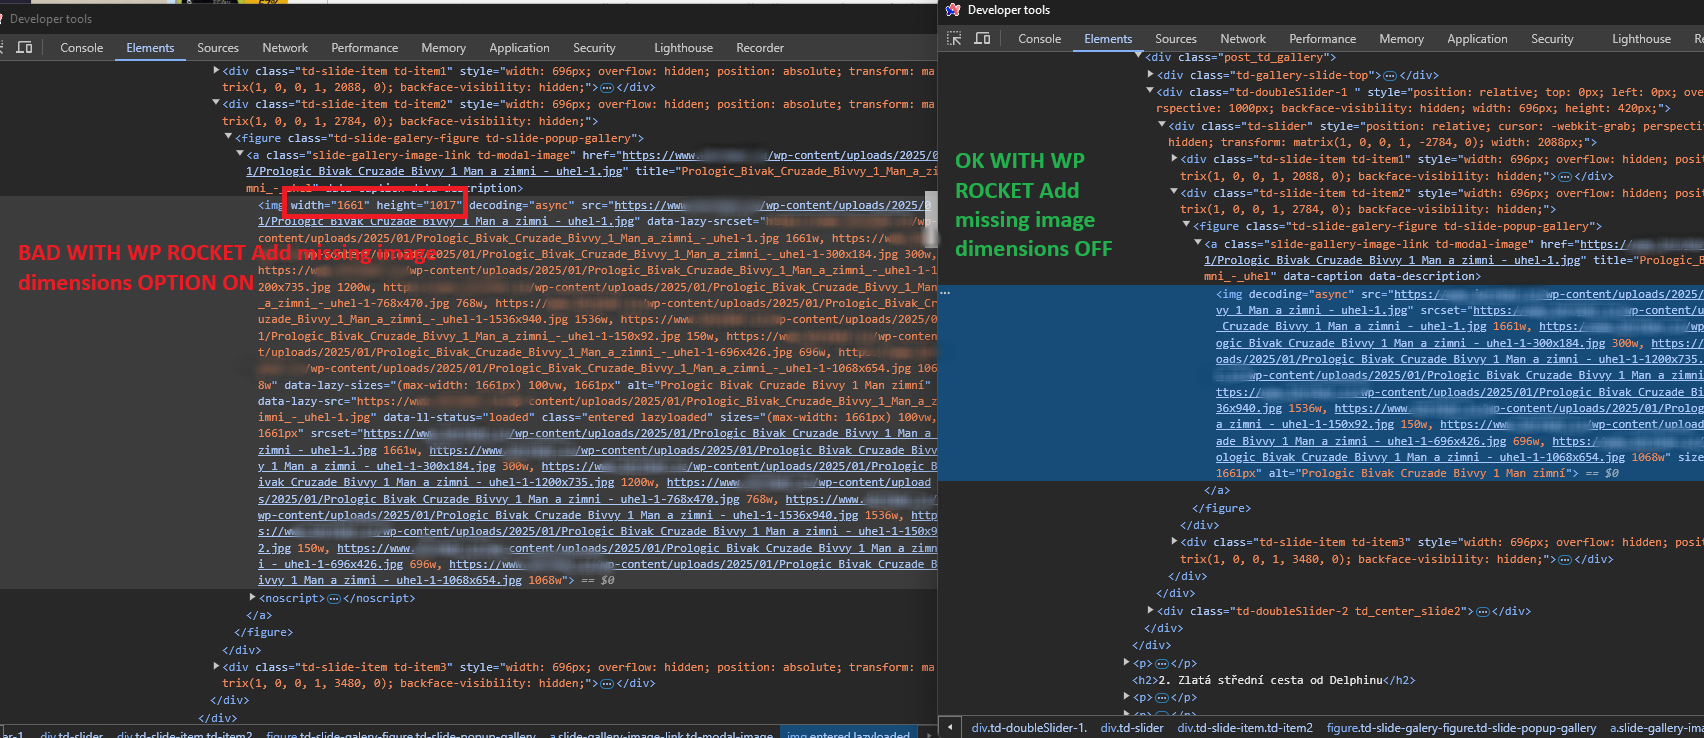
Task: Click Developer tools logo in right window
Action: pos(952,10)
